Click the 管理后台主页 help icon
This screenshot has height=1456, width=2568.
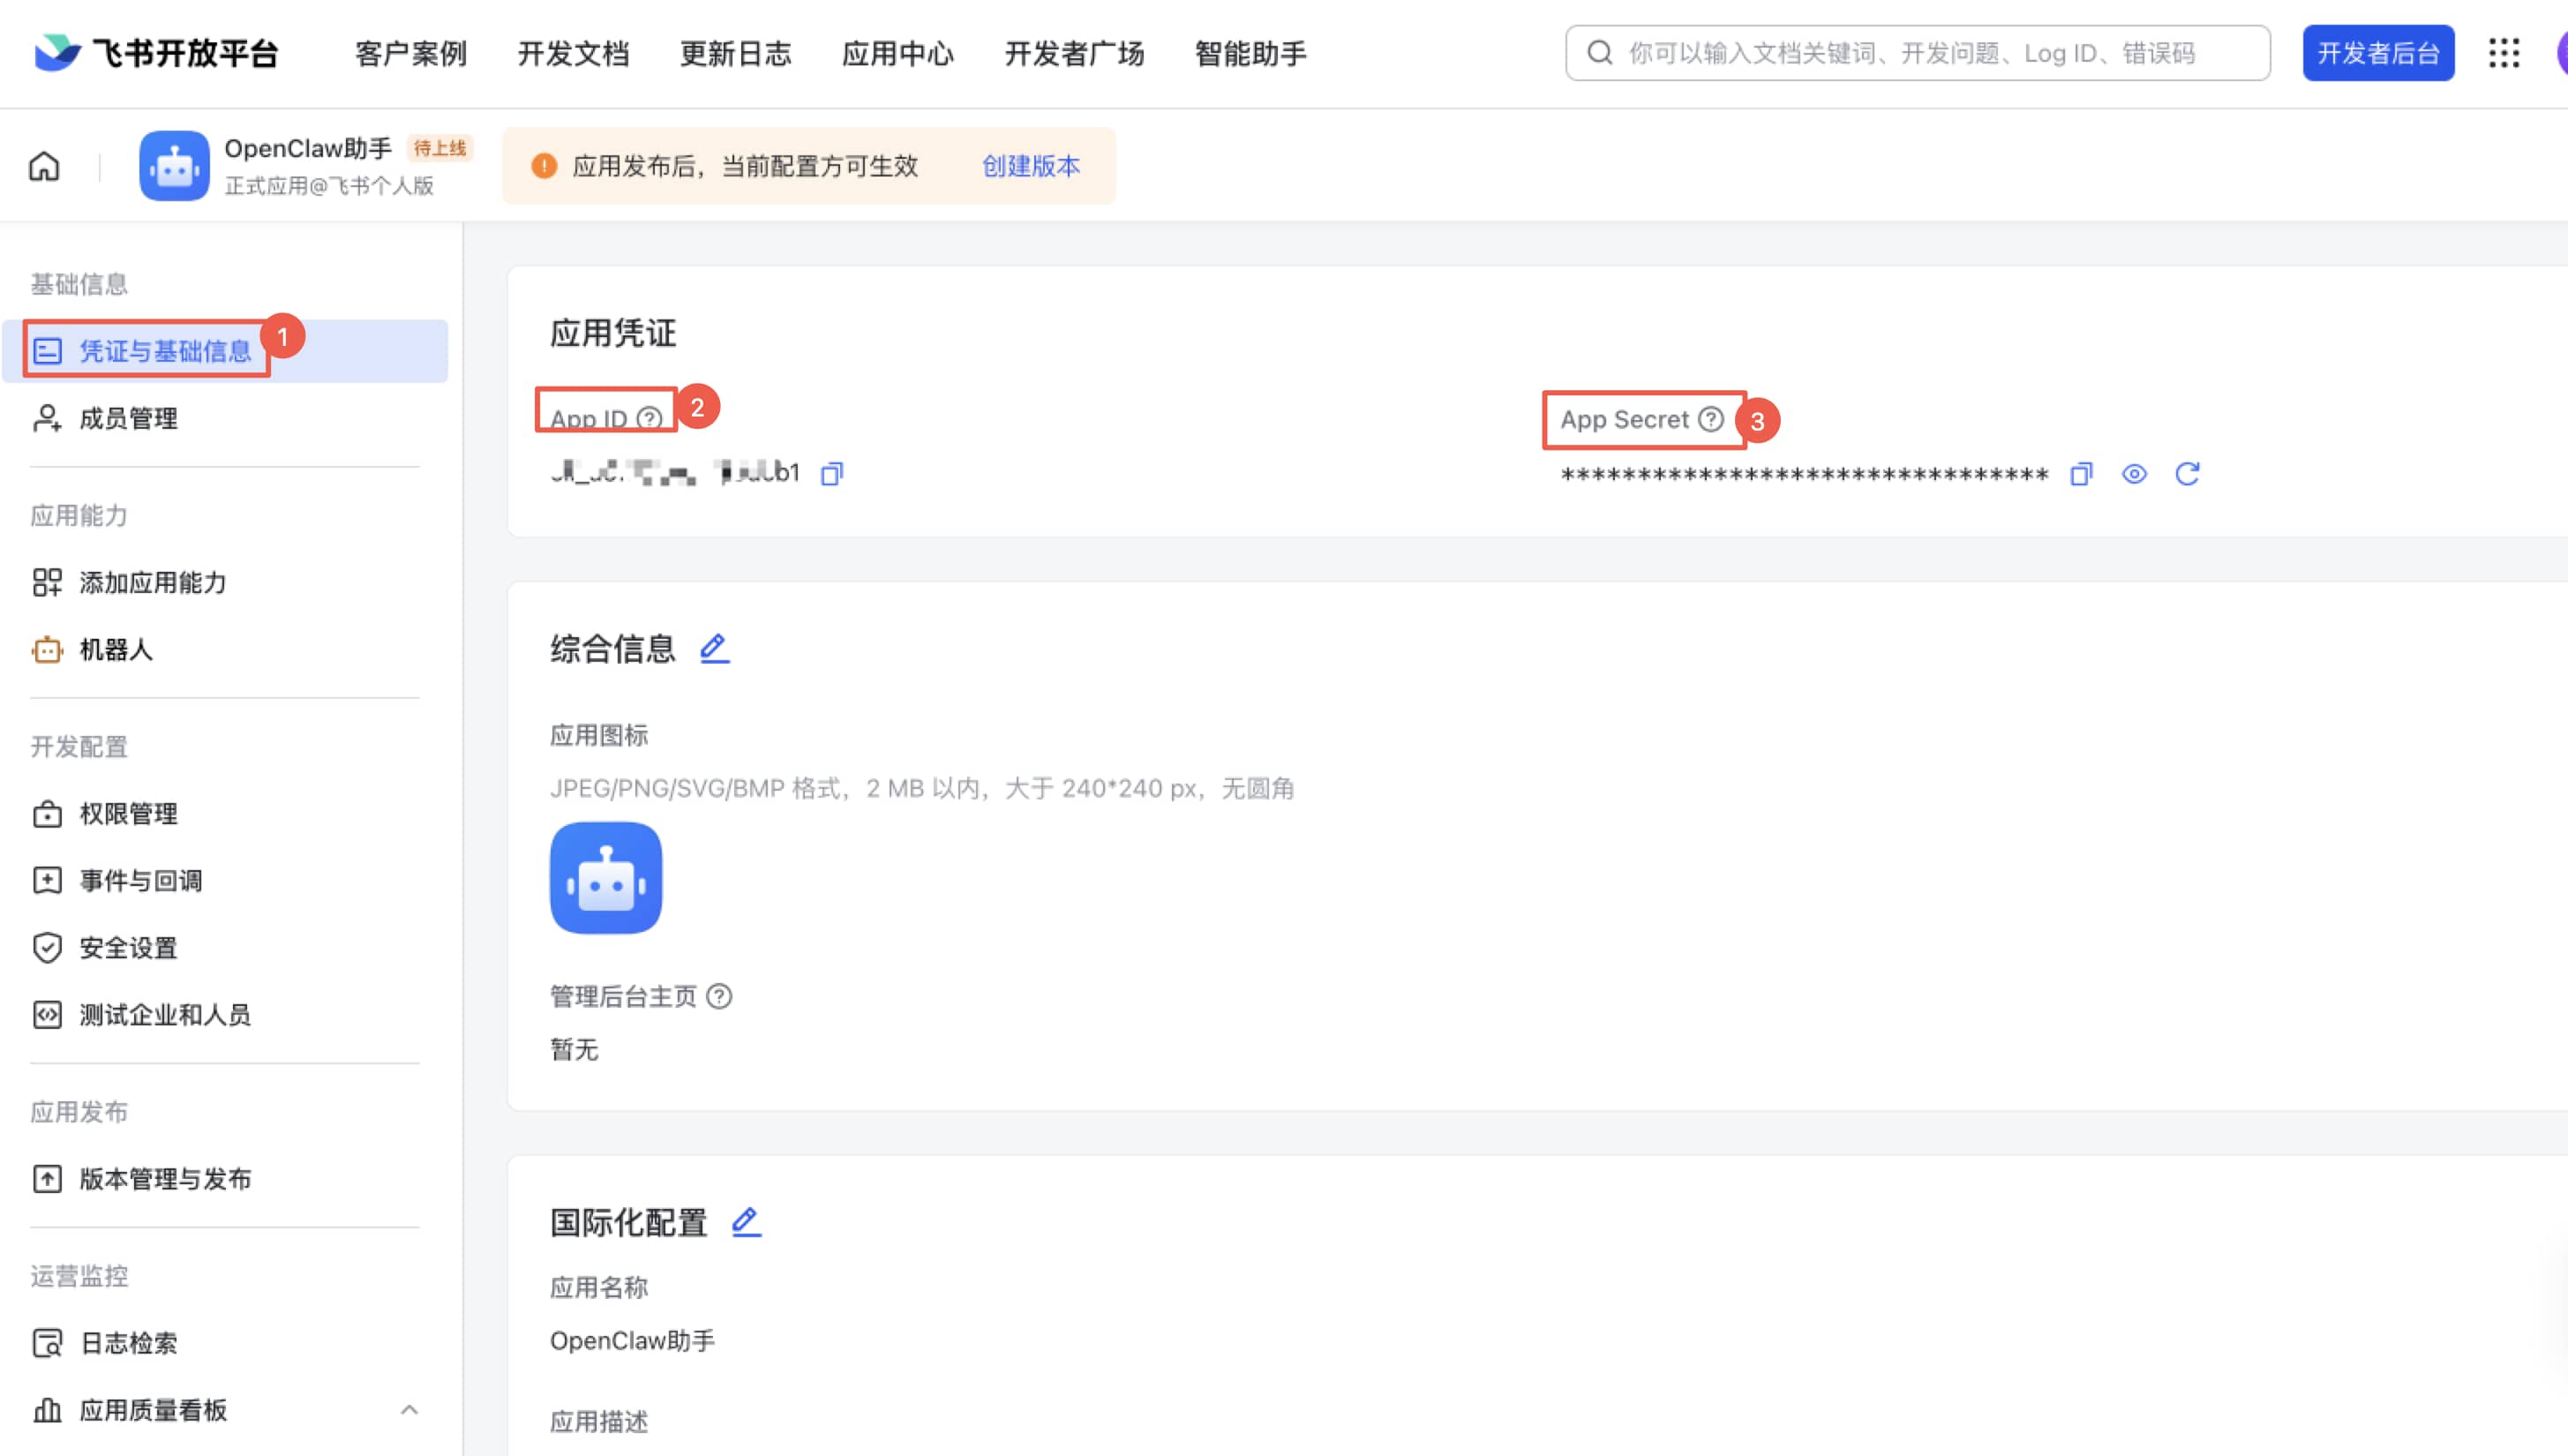pyautogui.click(x=719, y=996)
